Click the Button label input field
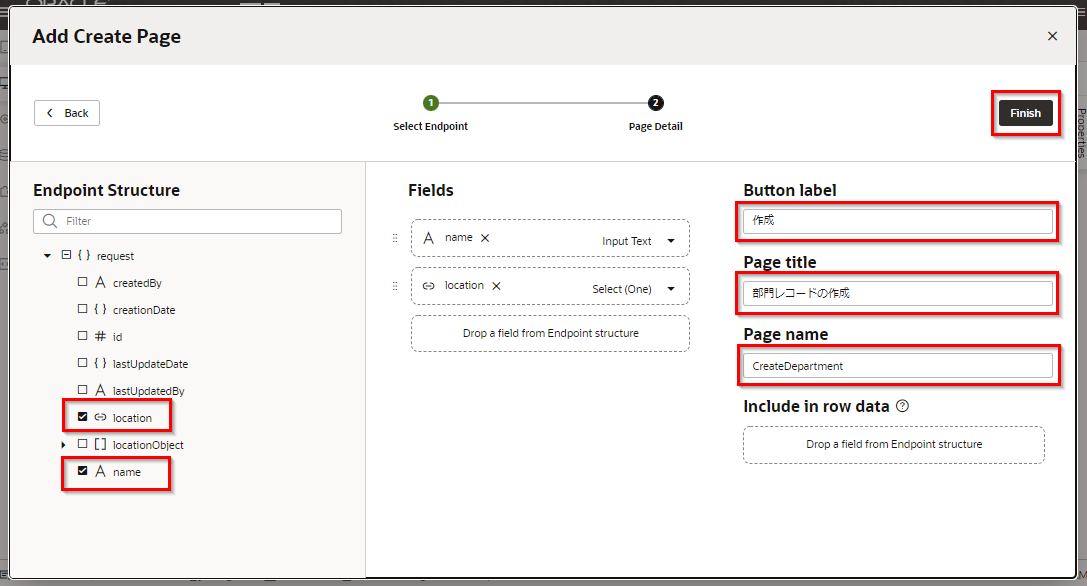The image size is (1087, 586). [897, 221]
